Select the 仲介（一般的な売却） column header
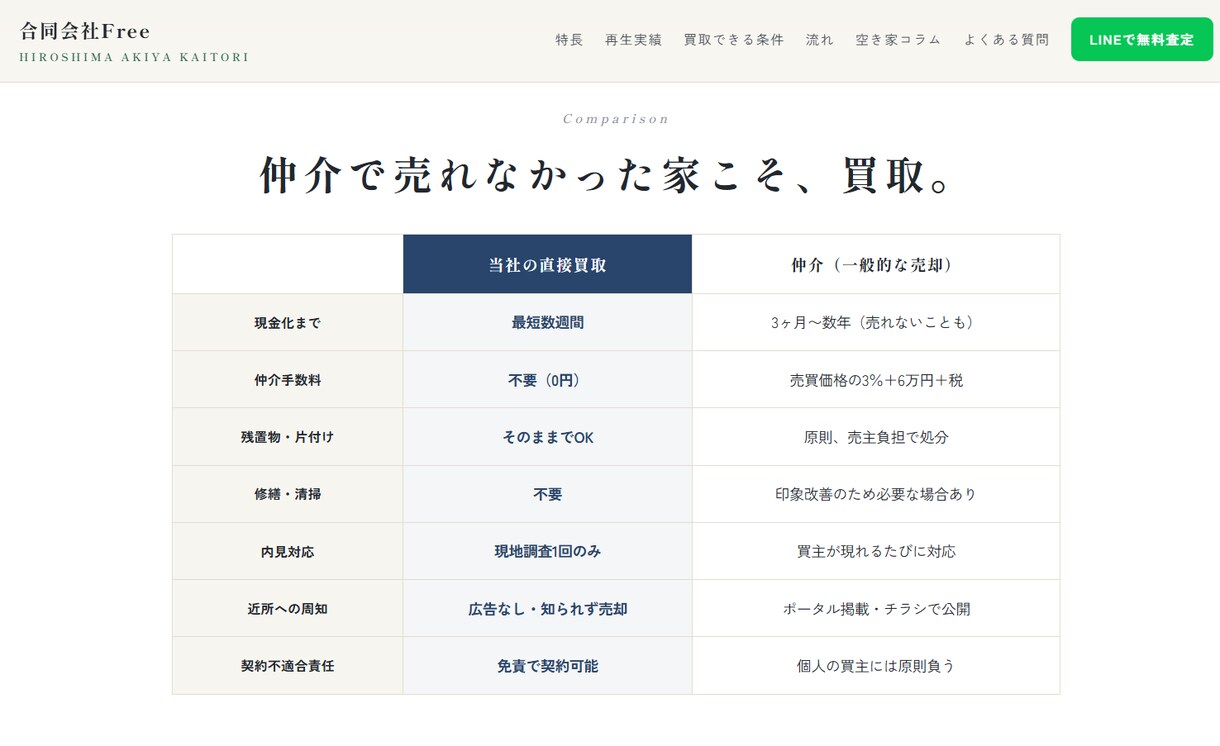This screenshot has width=1220, height=746. pyautogui.click(x=875, y=264)
